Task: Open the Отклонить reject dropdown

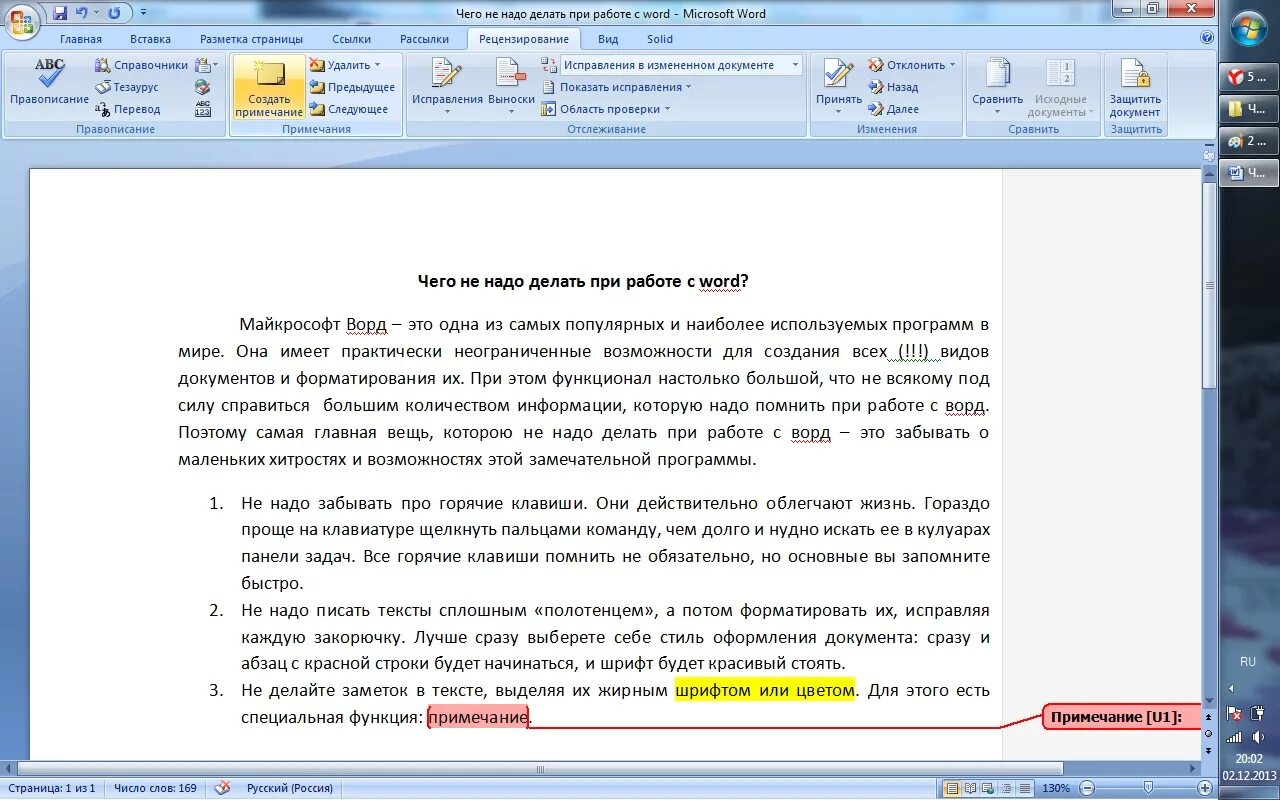Action: pyautogui.click(x=911, y=65)
